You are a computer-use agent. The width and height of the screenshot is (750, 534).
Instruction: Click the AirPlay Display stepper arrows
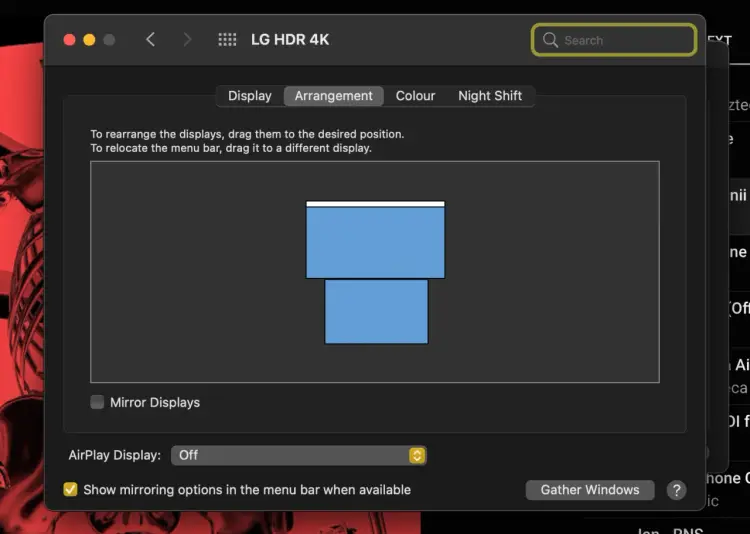[x=417, y=455]
